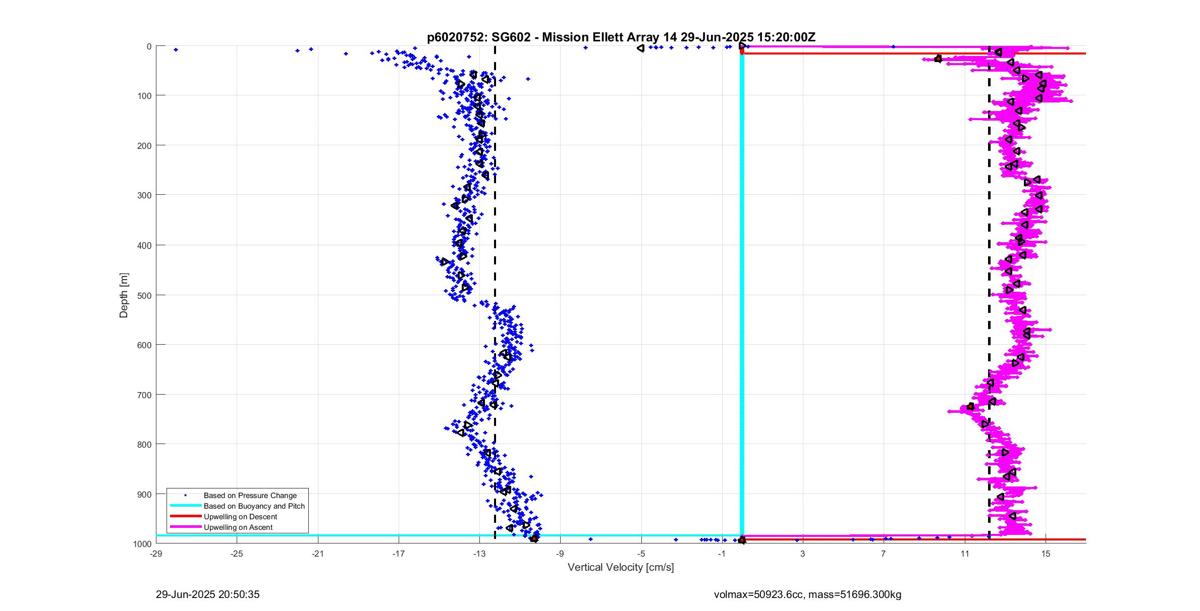Screen dimensions: 1200x611
Task: Click x-axis tick label '-17'
Action: click(398, 552)
